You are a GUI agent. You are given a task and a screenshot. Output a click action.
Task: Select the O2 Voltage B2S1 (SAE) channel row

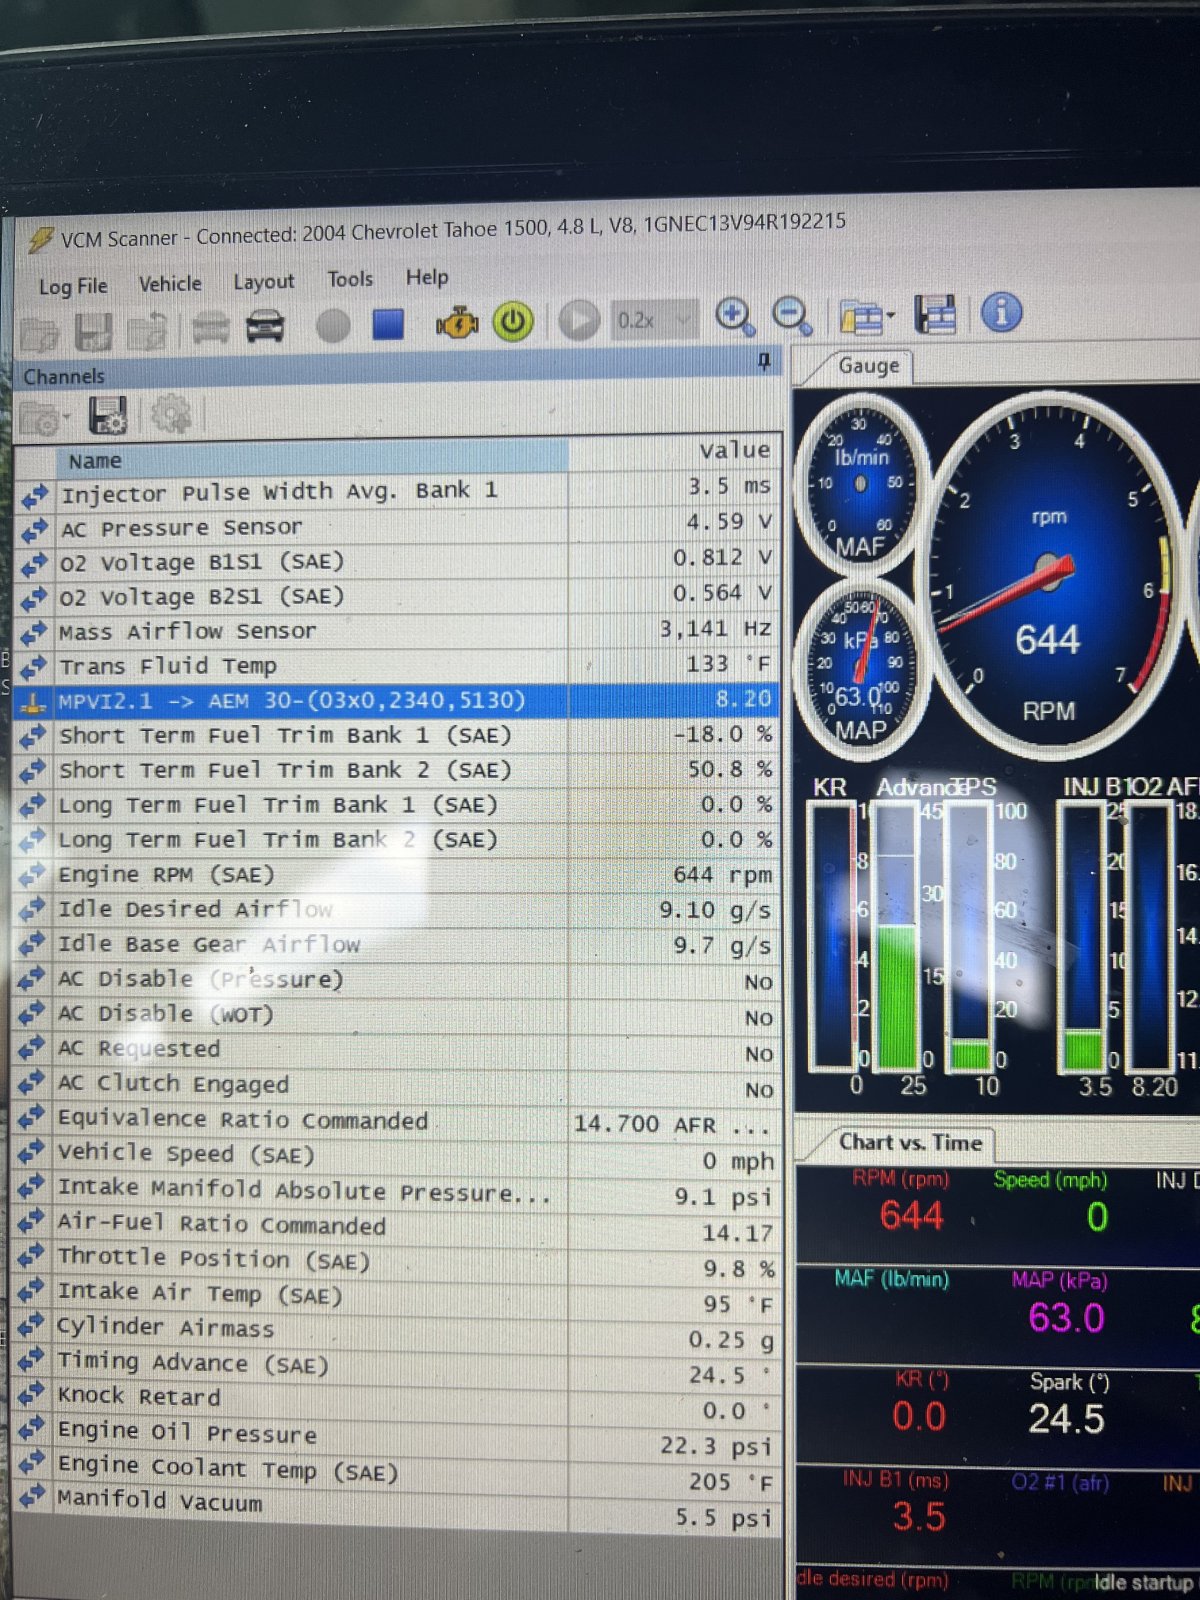398,596
